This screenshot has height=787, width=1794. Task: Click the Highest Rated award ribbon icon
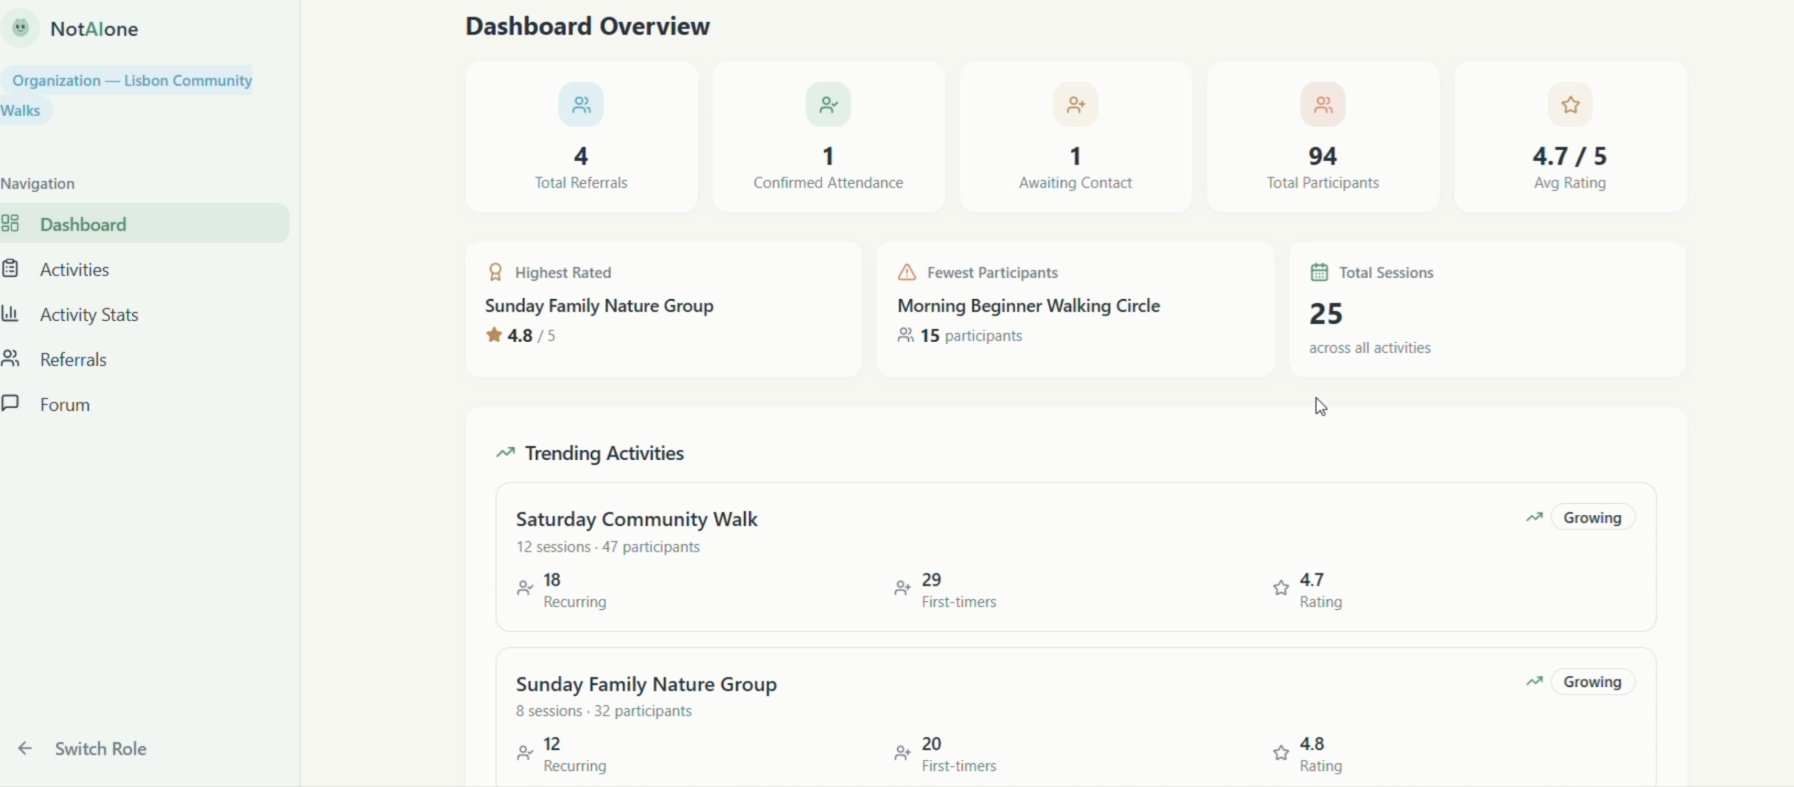point(495,272)
